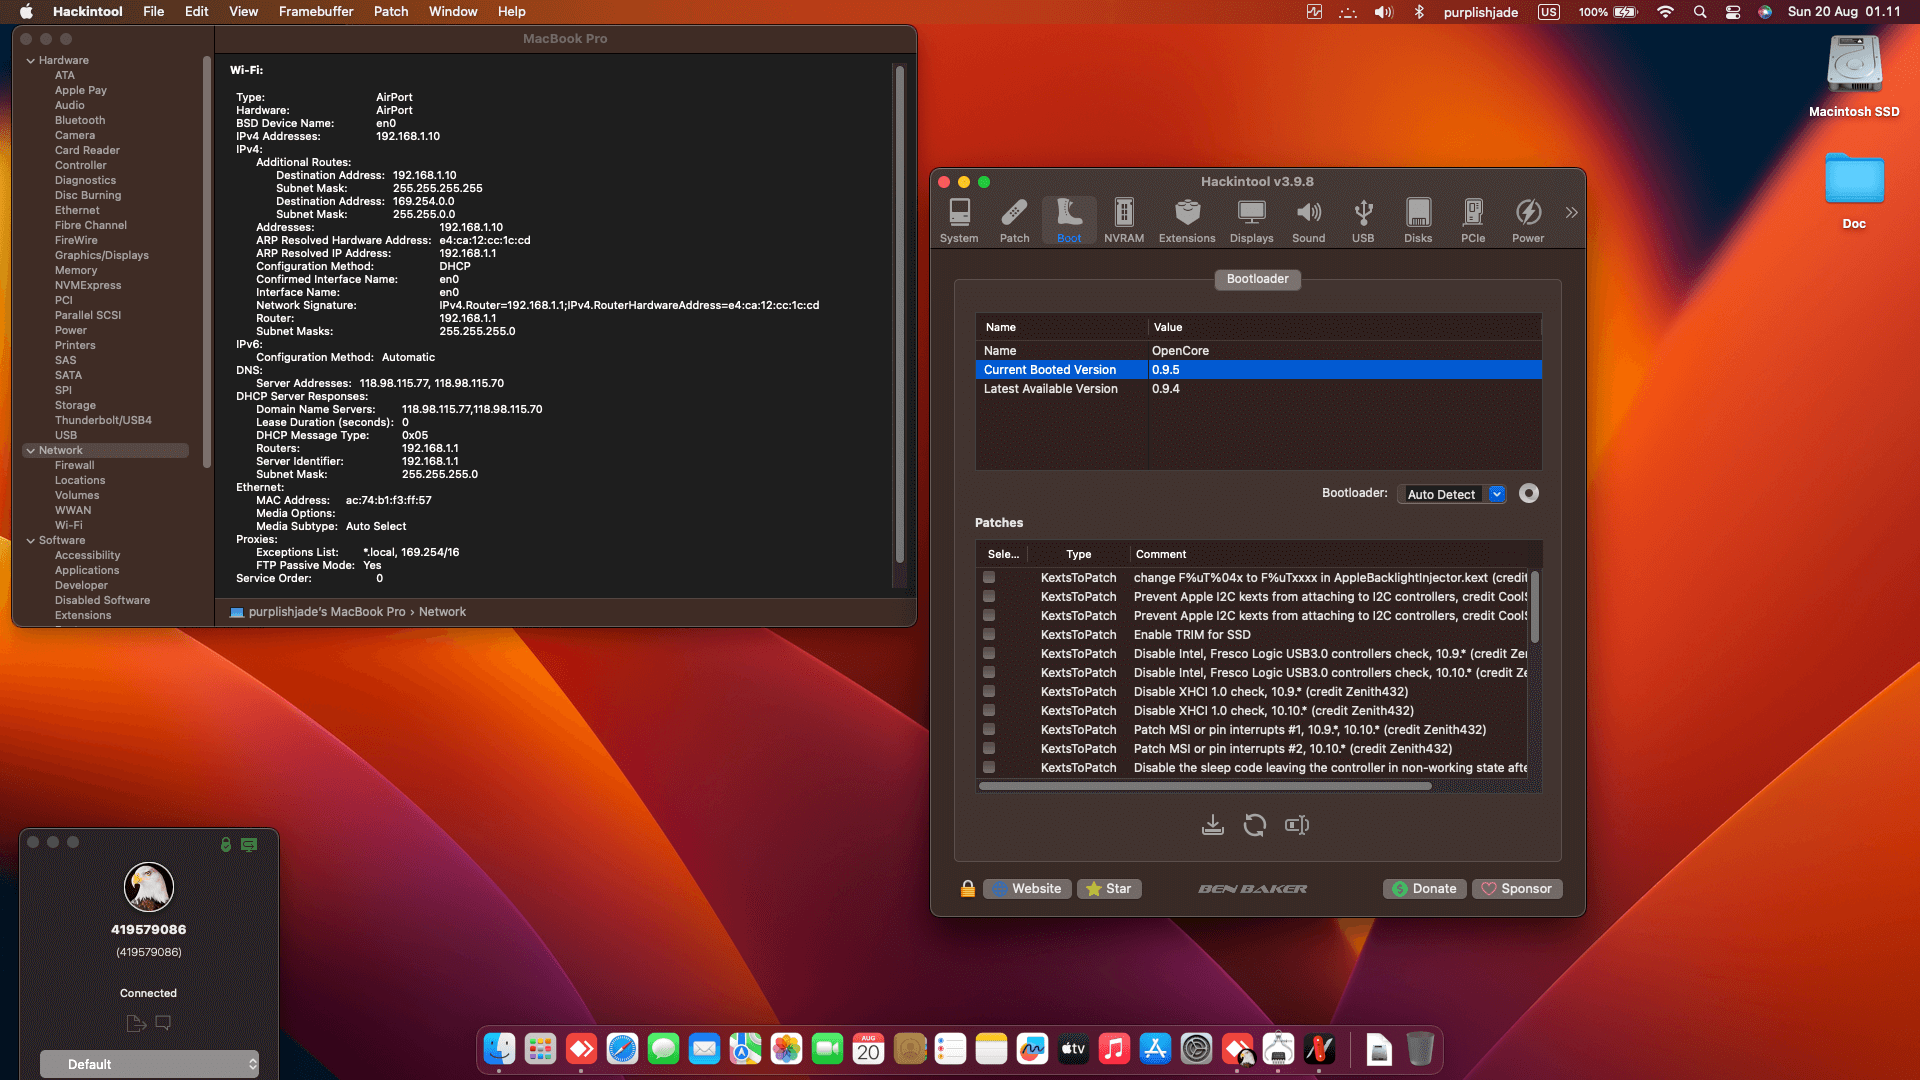Tick the first AppleBacklightInjector patch checkbox
Viewport: 1920px width, 1080px height.
[989, 577]
